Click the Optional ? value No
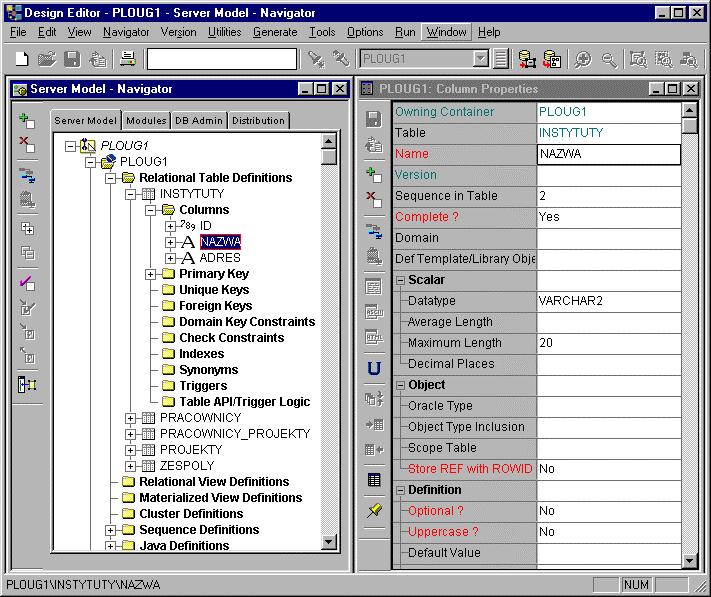Viewport: 711px width, 597px height. pyautogui.click(x=609, y=511)
